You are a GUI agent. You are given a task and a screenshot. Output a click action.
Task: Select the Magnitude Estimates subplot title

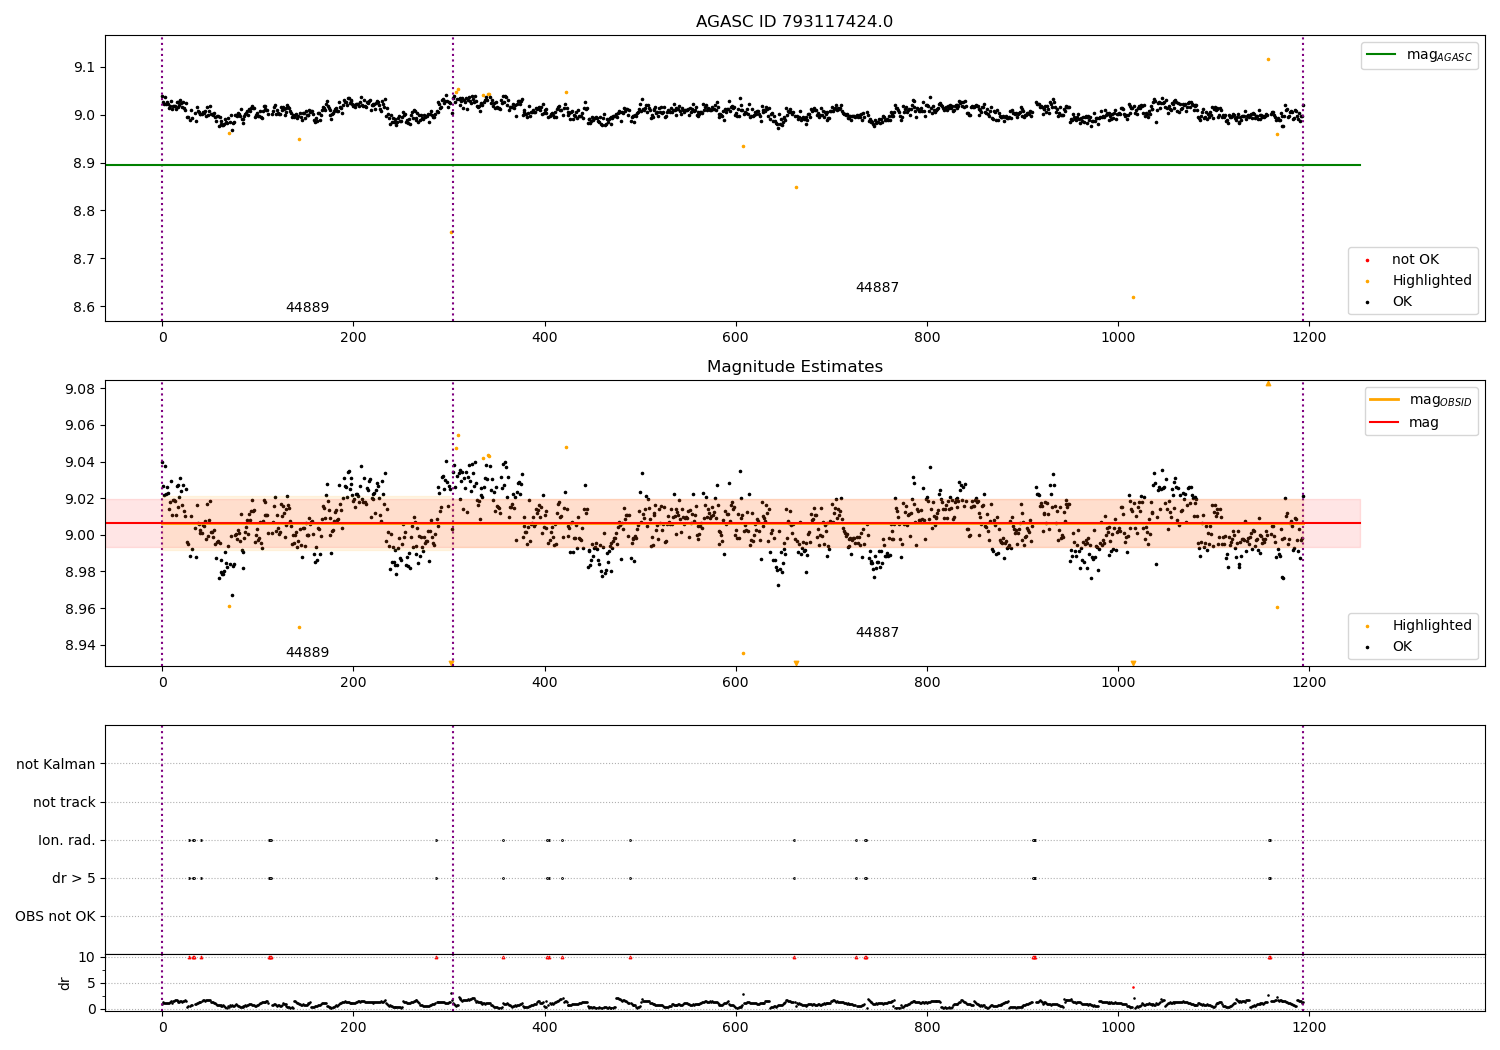click(x=794, y=367)
